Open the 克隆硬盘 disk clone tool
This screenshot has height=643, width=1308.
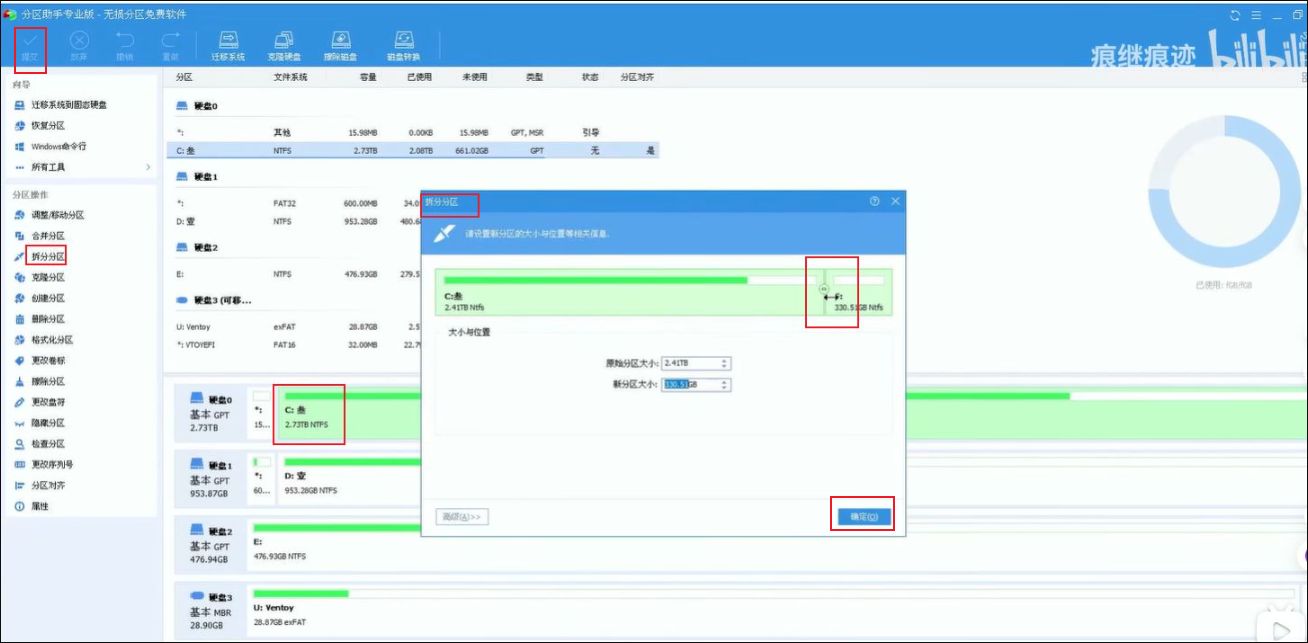(284, 45)
